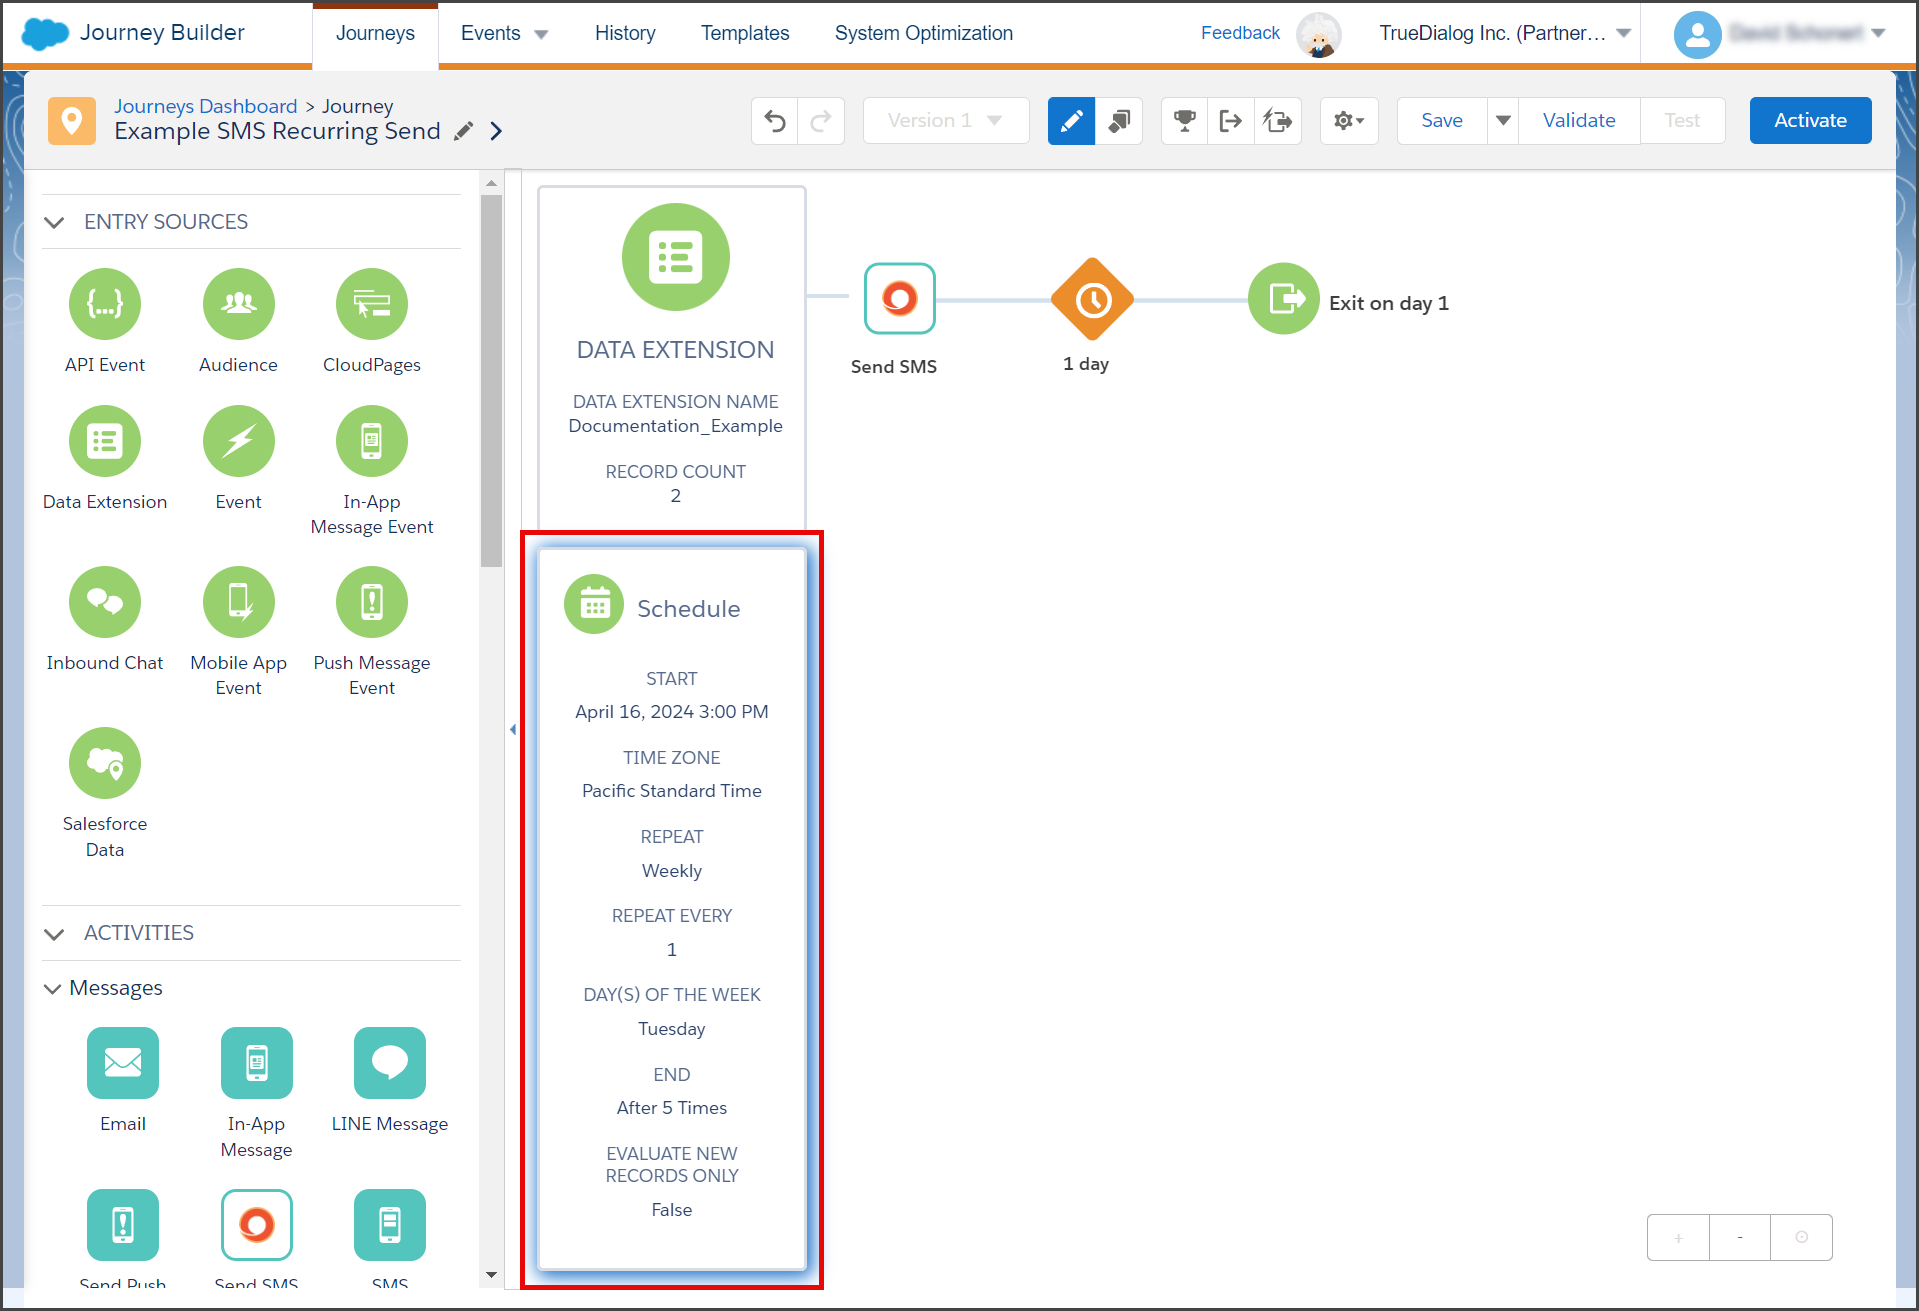This screenshot has width=1919, height=1311.
Task: Open the Journeys Dashboard breadcrumb link
Action: click(x=205, y=106)
